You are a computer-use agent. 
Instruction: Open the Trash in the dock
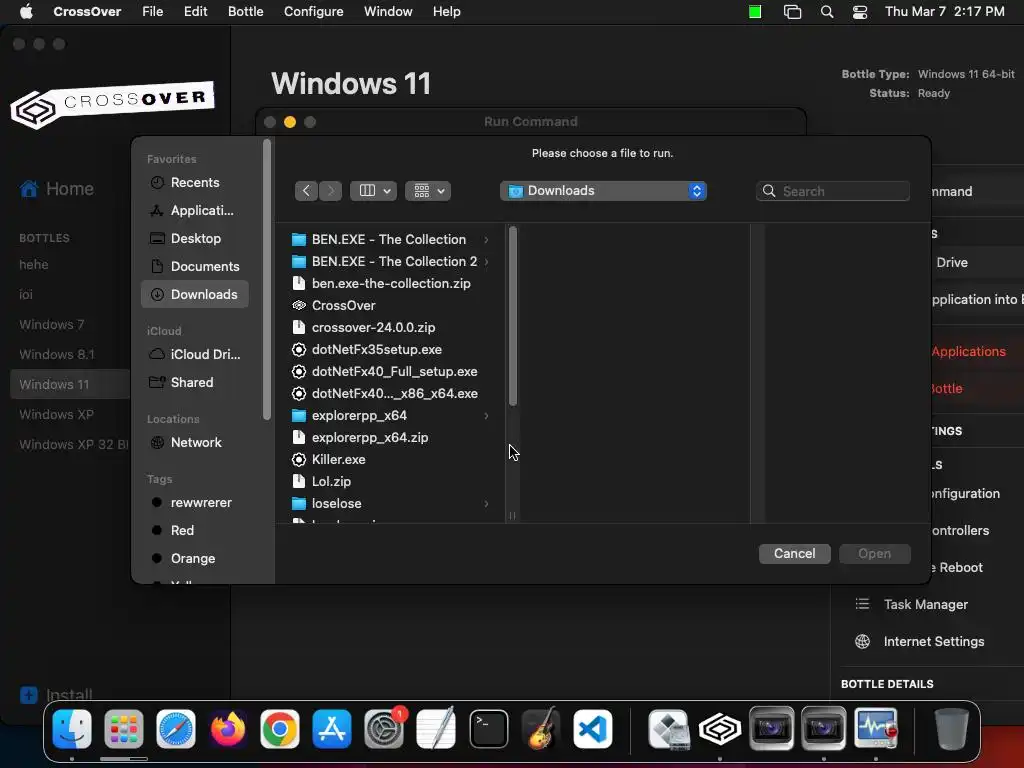[x=952, y=728]
